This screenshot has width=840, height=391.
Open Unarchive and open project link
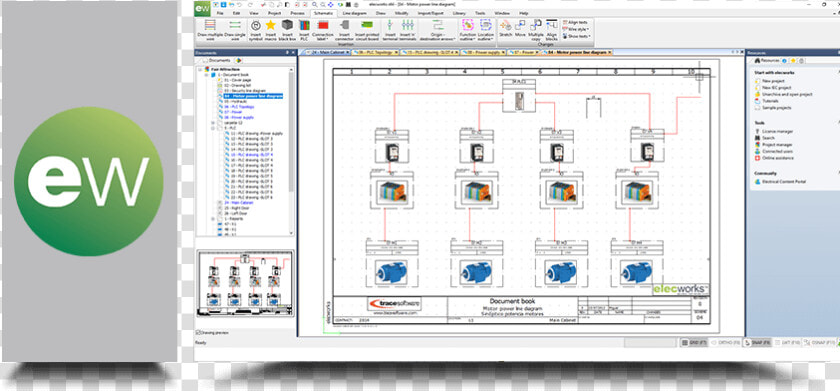pos(788,94)
